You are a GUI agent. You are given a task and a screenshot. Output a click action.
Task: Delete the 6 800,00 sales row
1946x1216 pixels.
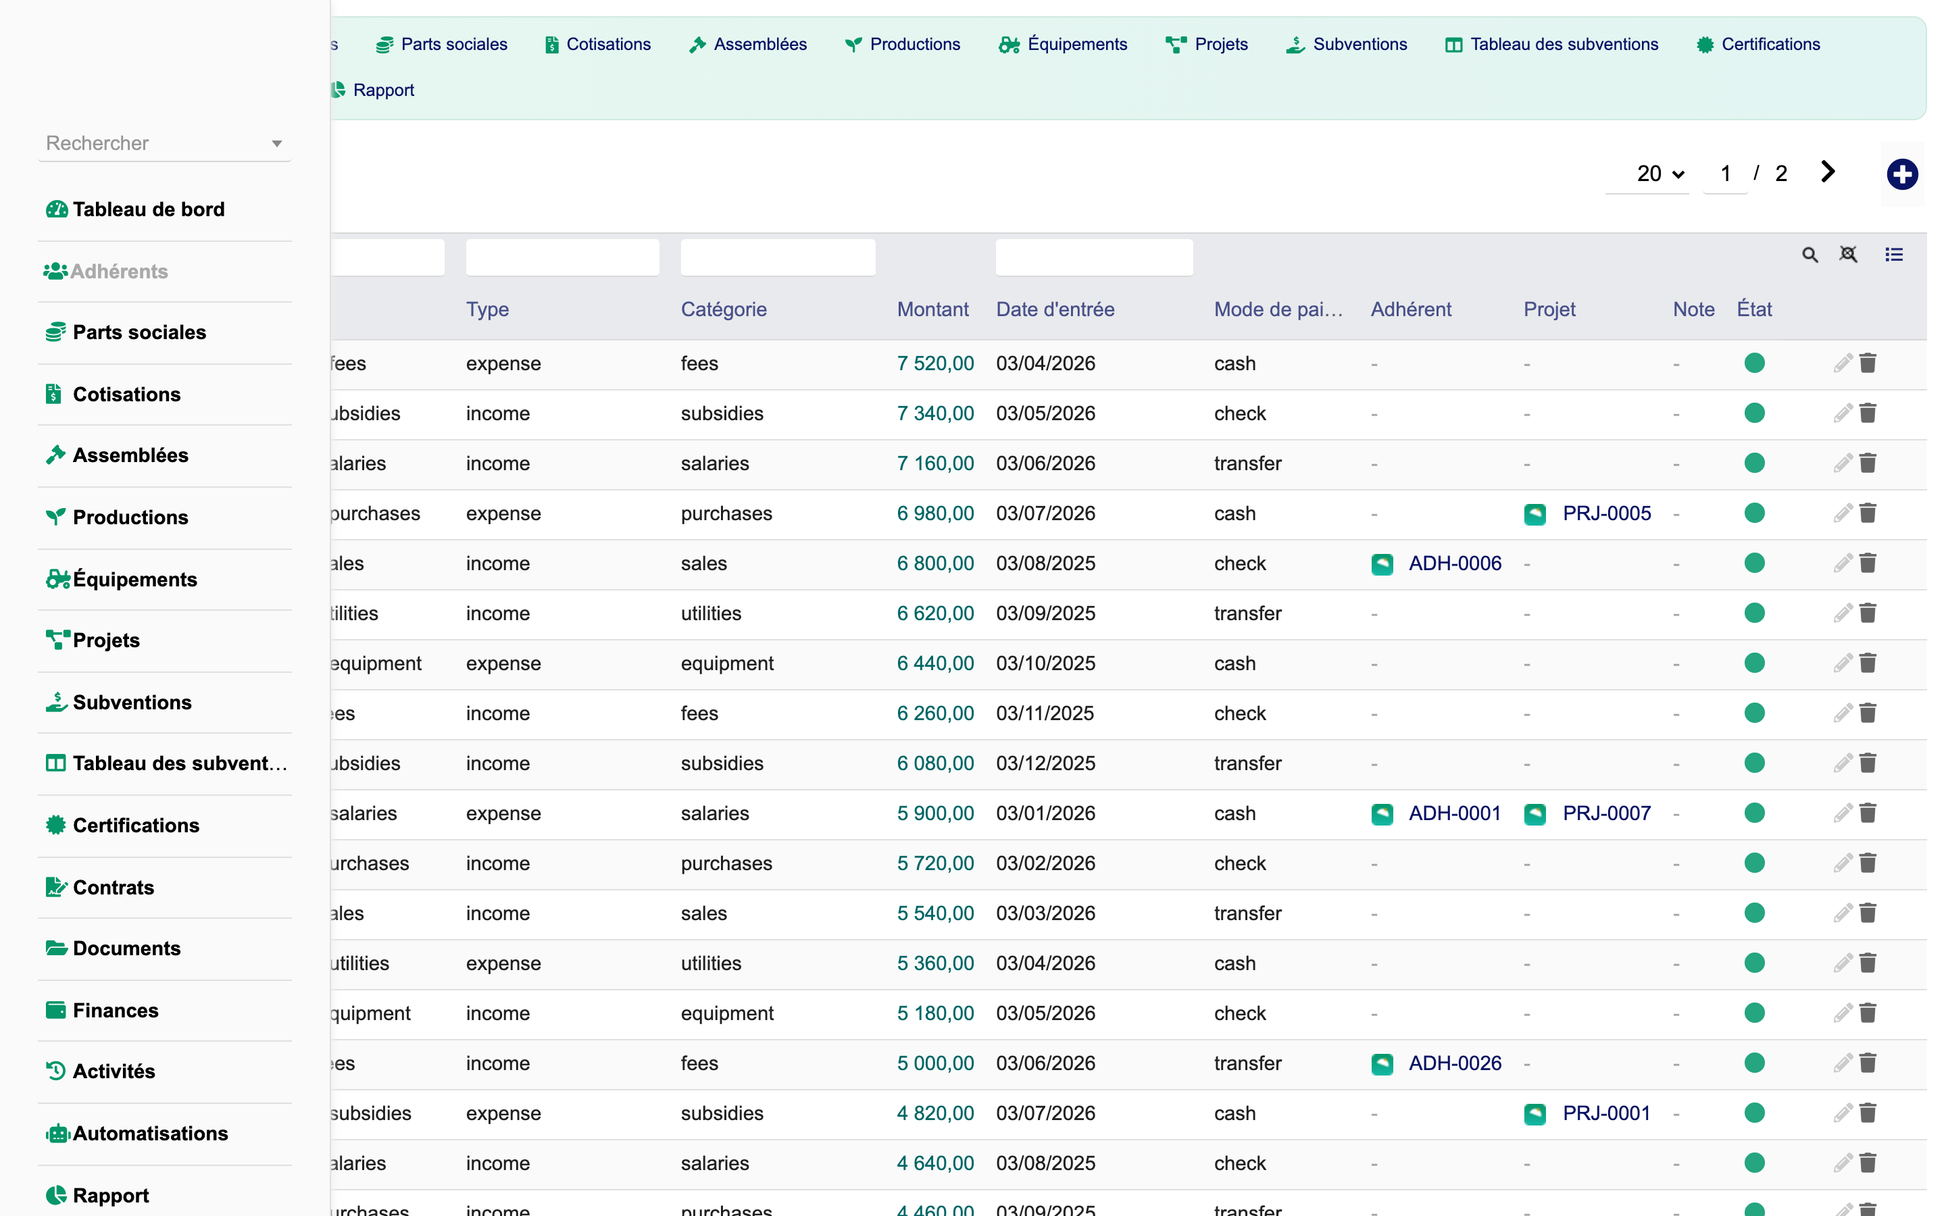pos(1868,563)
